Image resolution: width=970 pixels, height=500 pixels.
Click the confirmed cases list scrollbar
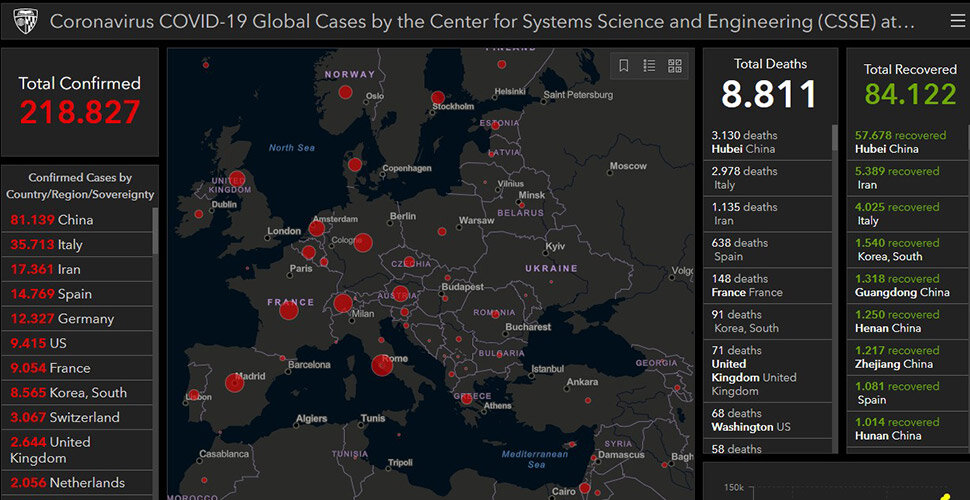[x=155, y=232]
